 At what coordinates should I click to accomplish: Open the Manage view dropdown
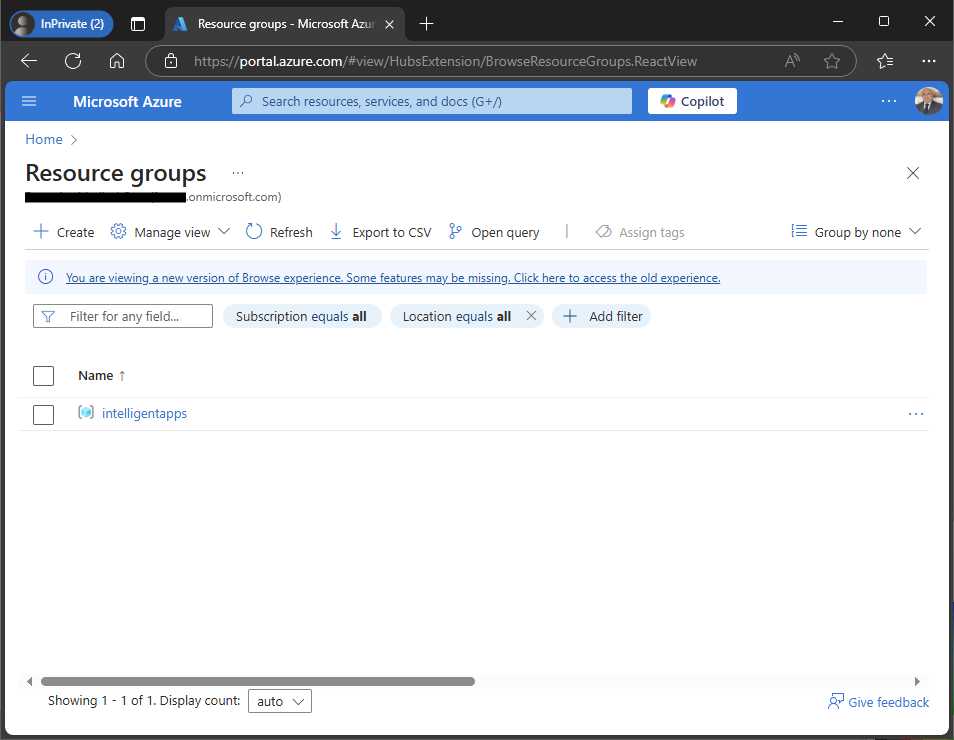[170, 232]
